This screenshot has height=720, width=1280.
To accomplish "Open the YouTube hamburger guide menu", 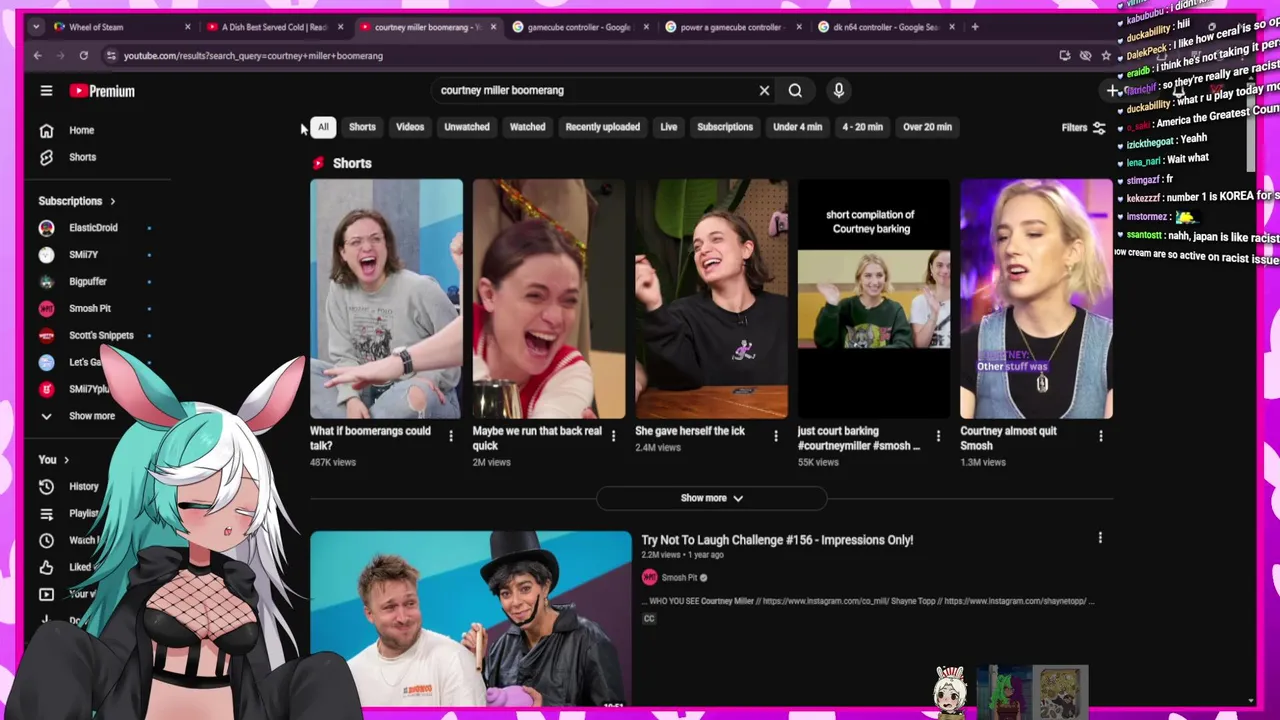I will tap(46, 91).
